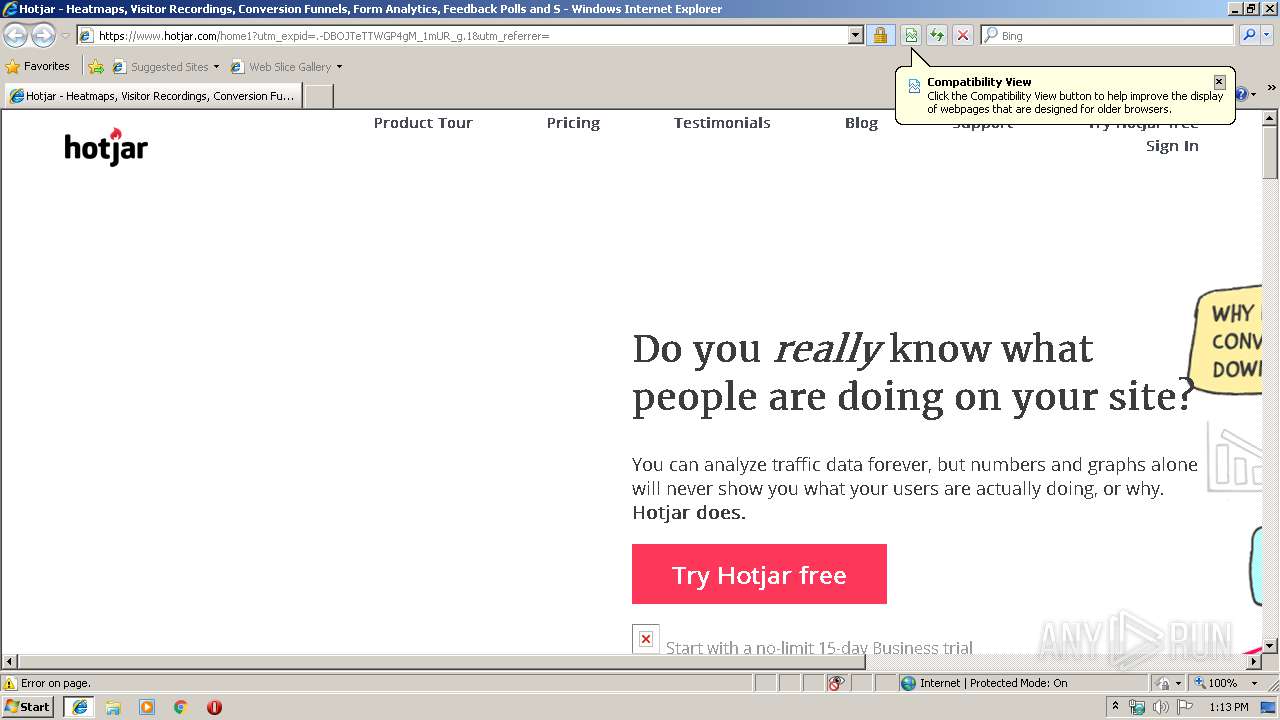
Task: Click the hotjar logo
Action: [106, 147]
